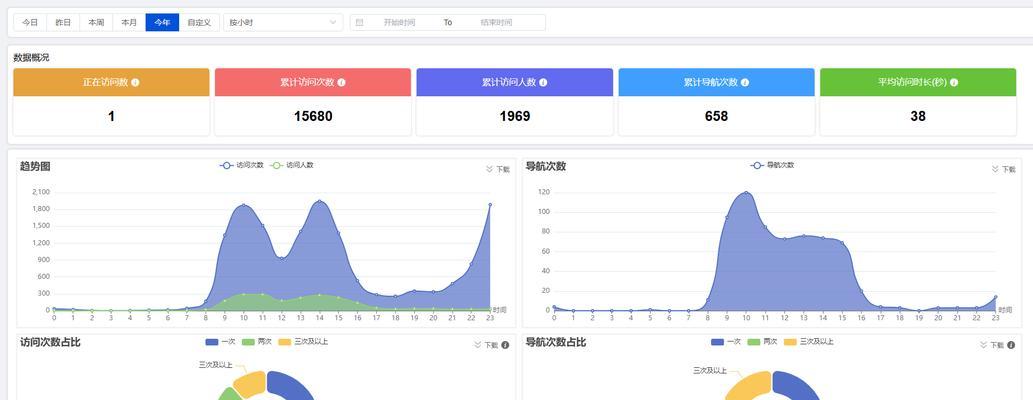This screenshot has height=400, width=1033.
Task: Click the 15680 total visits value
Action: pos(313,117)
